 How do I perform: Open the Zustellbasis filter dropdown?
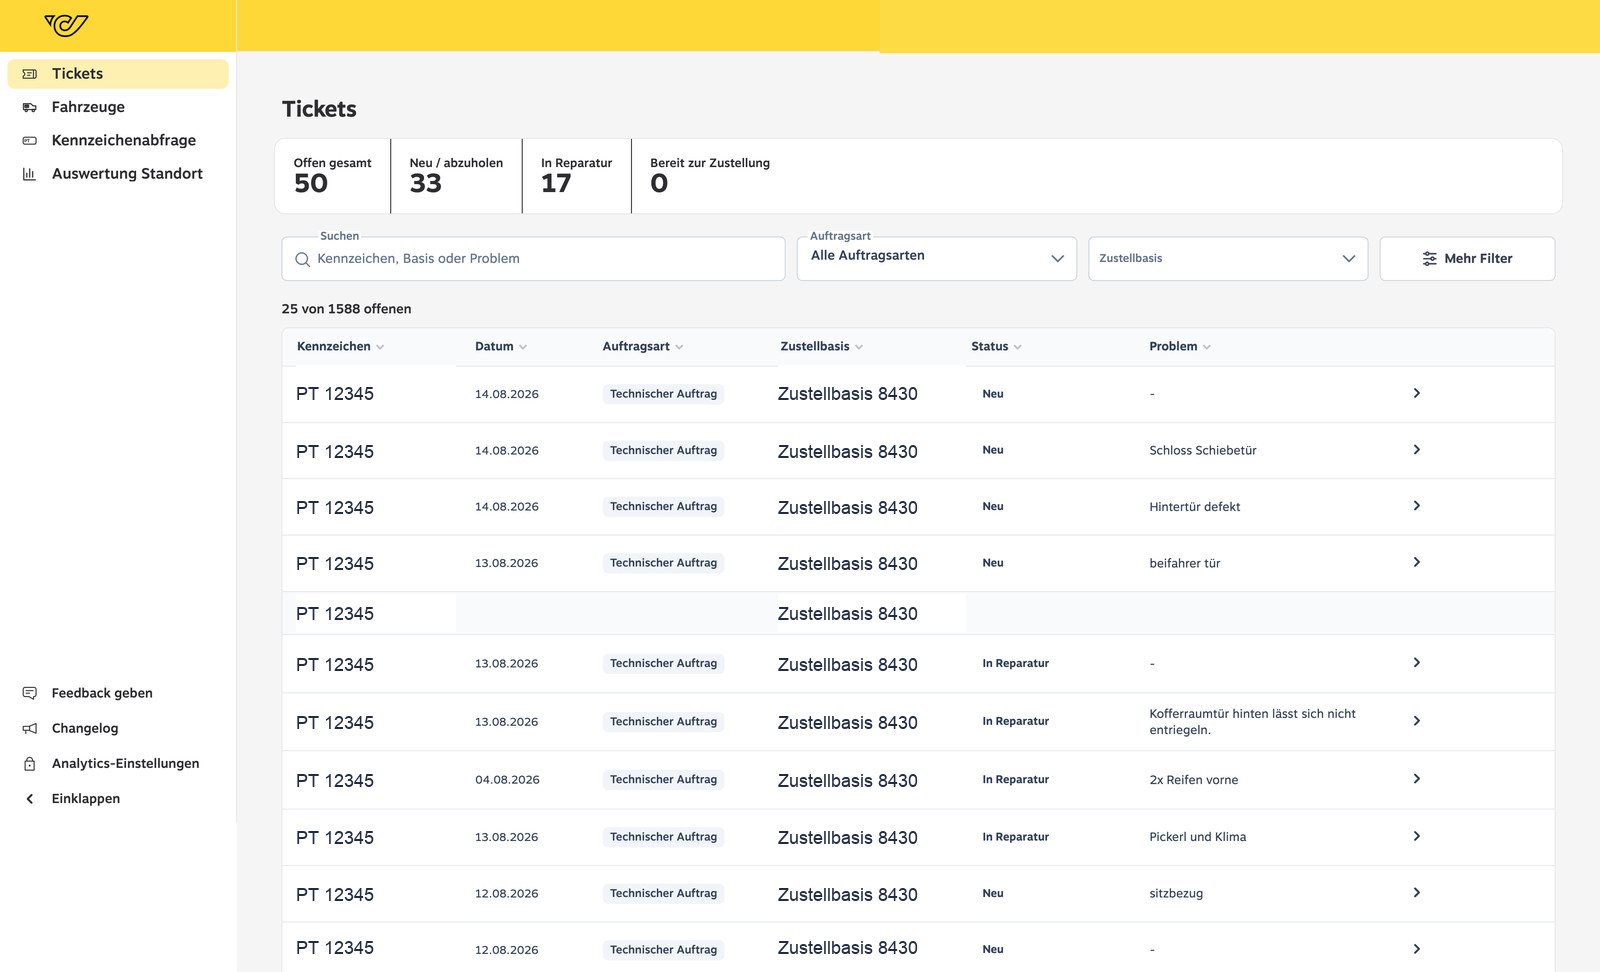click(x=1228, y=259)
